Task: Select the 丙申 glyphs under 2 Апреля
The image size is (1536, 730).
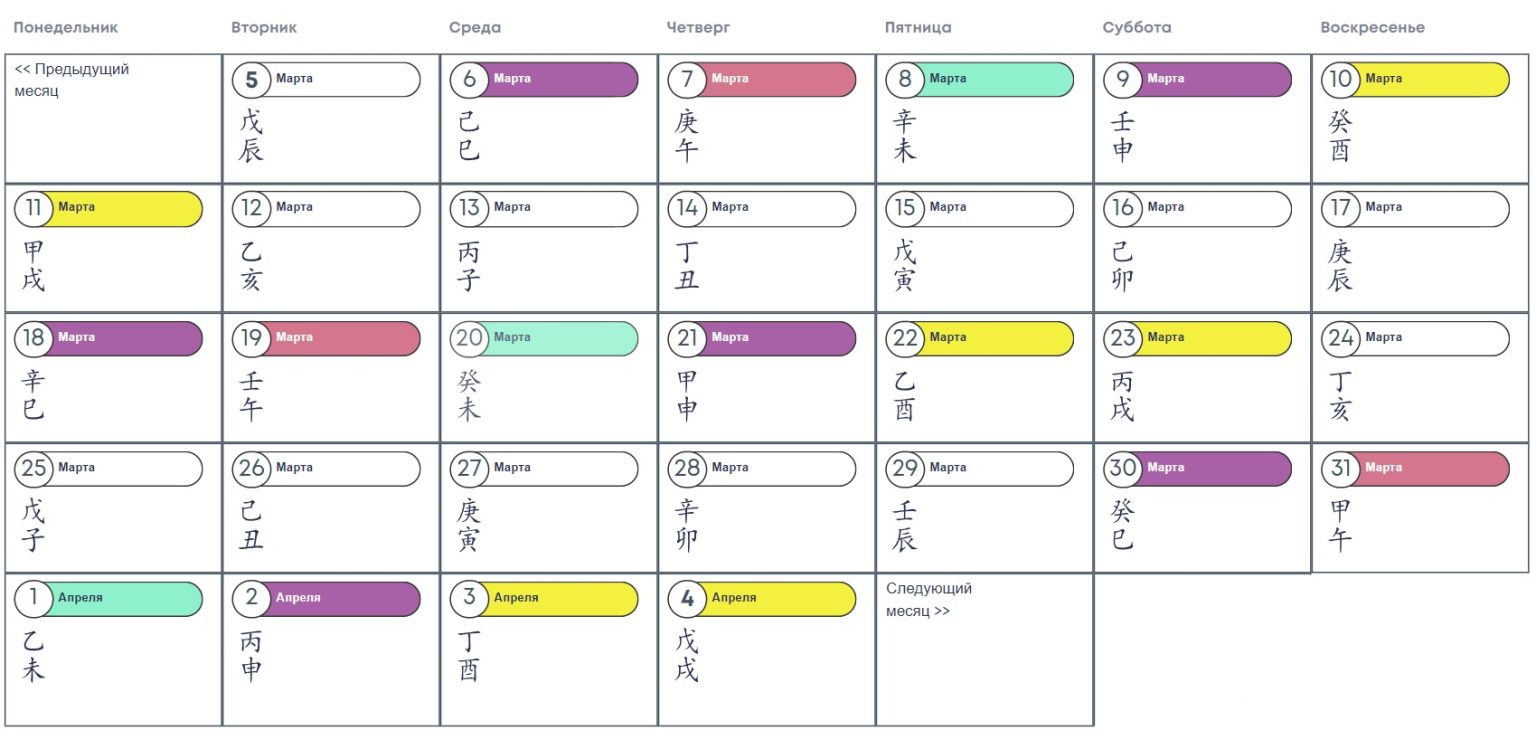Action: pyautogui.click(x=251, y=656)
